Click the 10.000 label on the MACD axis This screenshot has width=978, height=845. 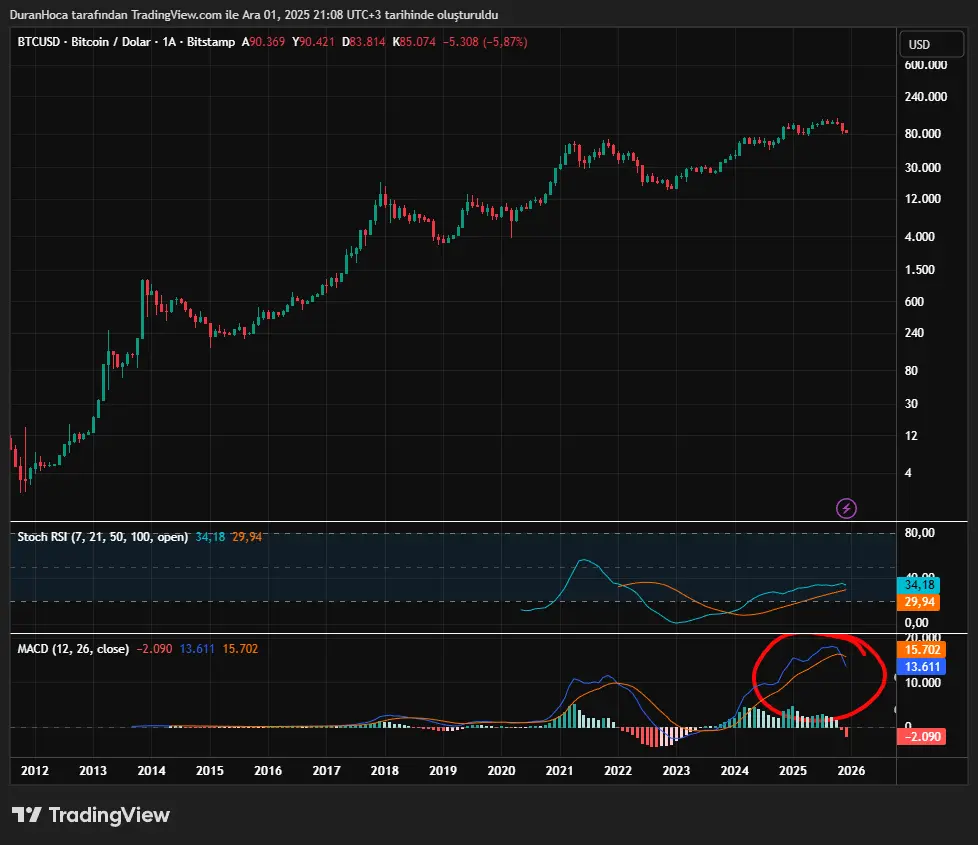(x=922, y=682)
